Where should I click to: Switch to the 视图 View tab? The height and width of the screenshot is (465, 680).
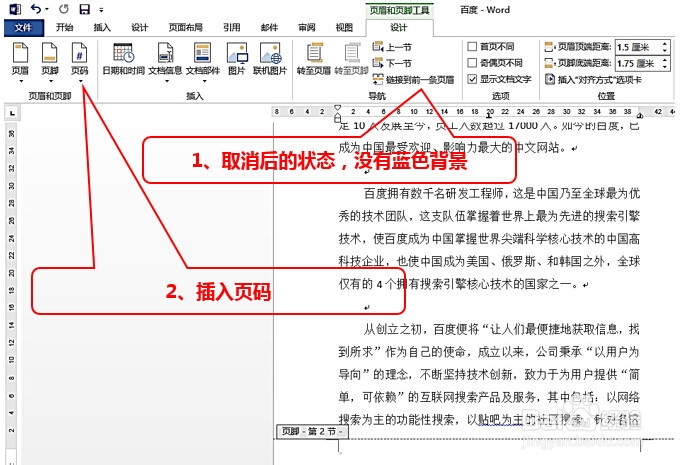tap(344, 27)
